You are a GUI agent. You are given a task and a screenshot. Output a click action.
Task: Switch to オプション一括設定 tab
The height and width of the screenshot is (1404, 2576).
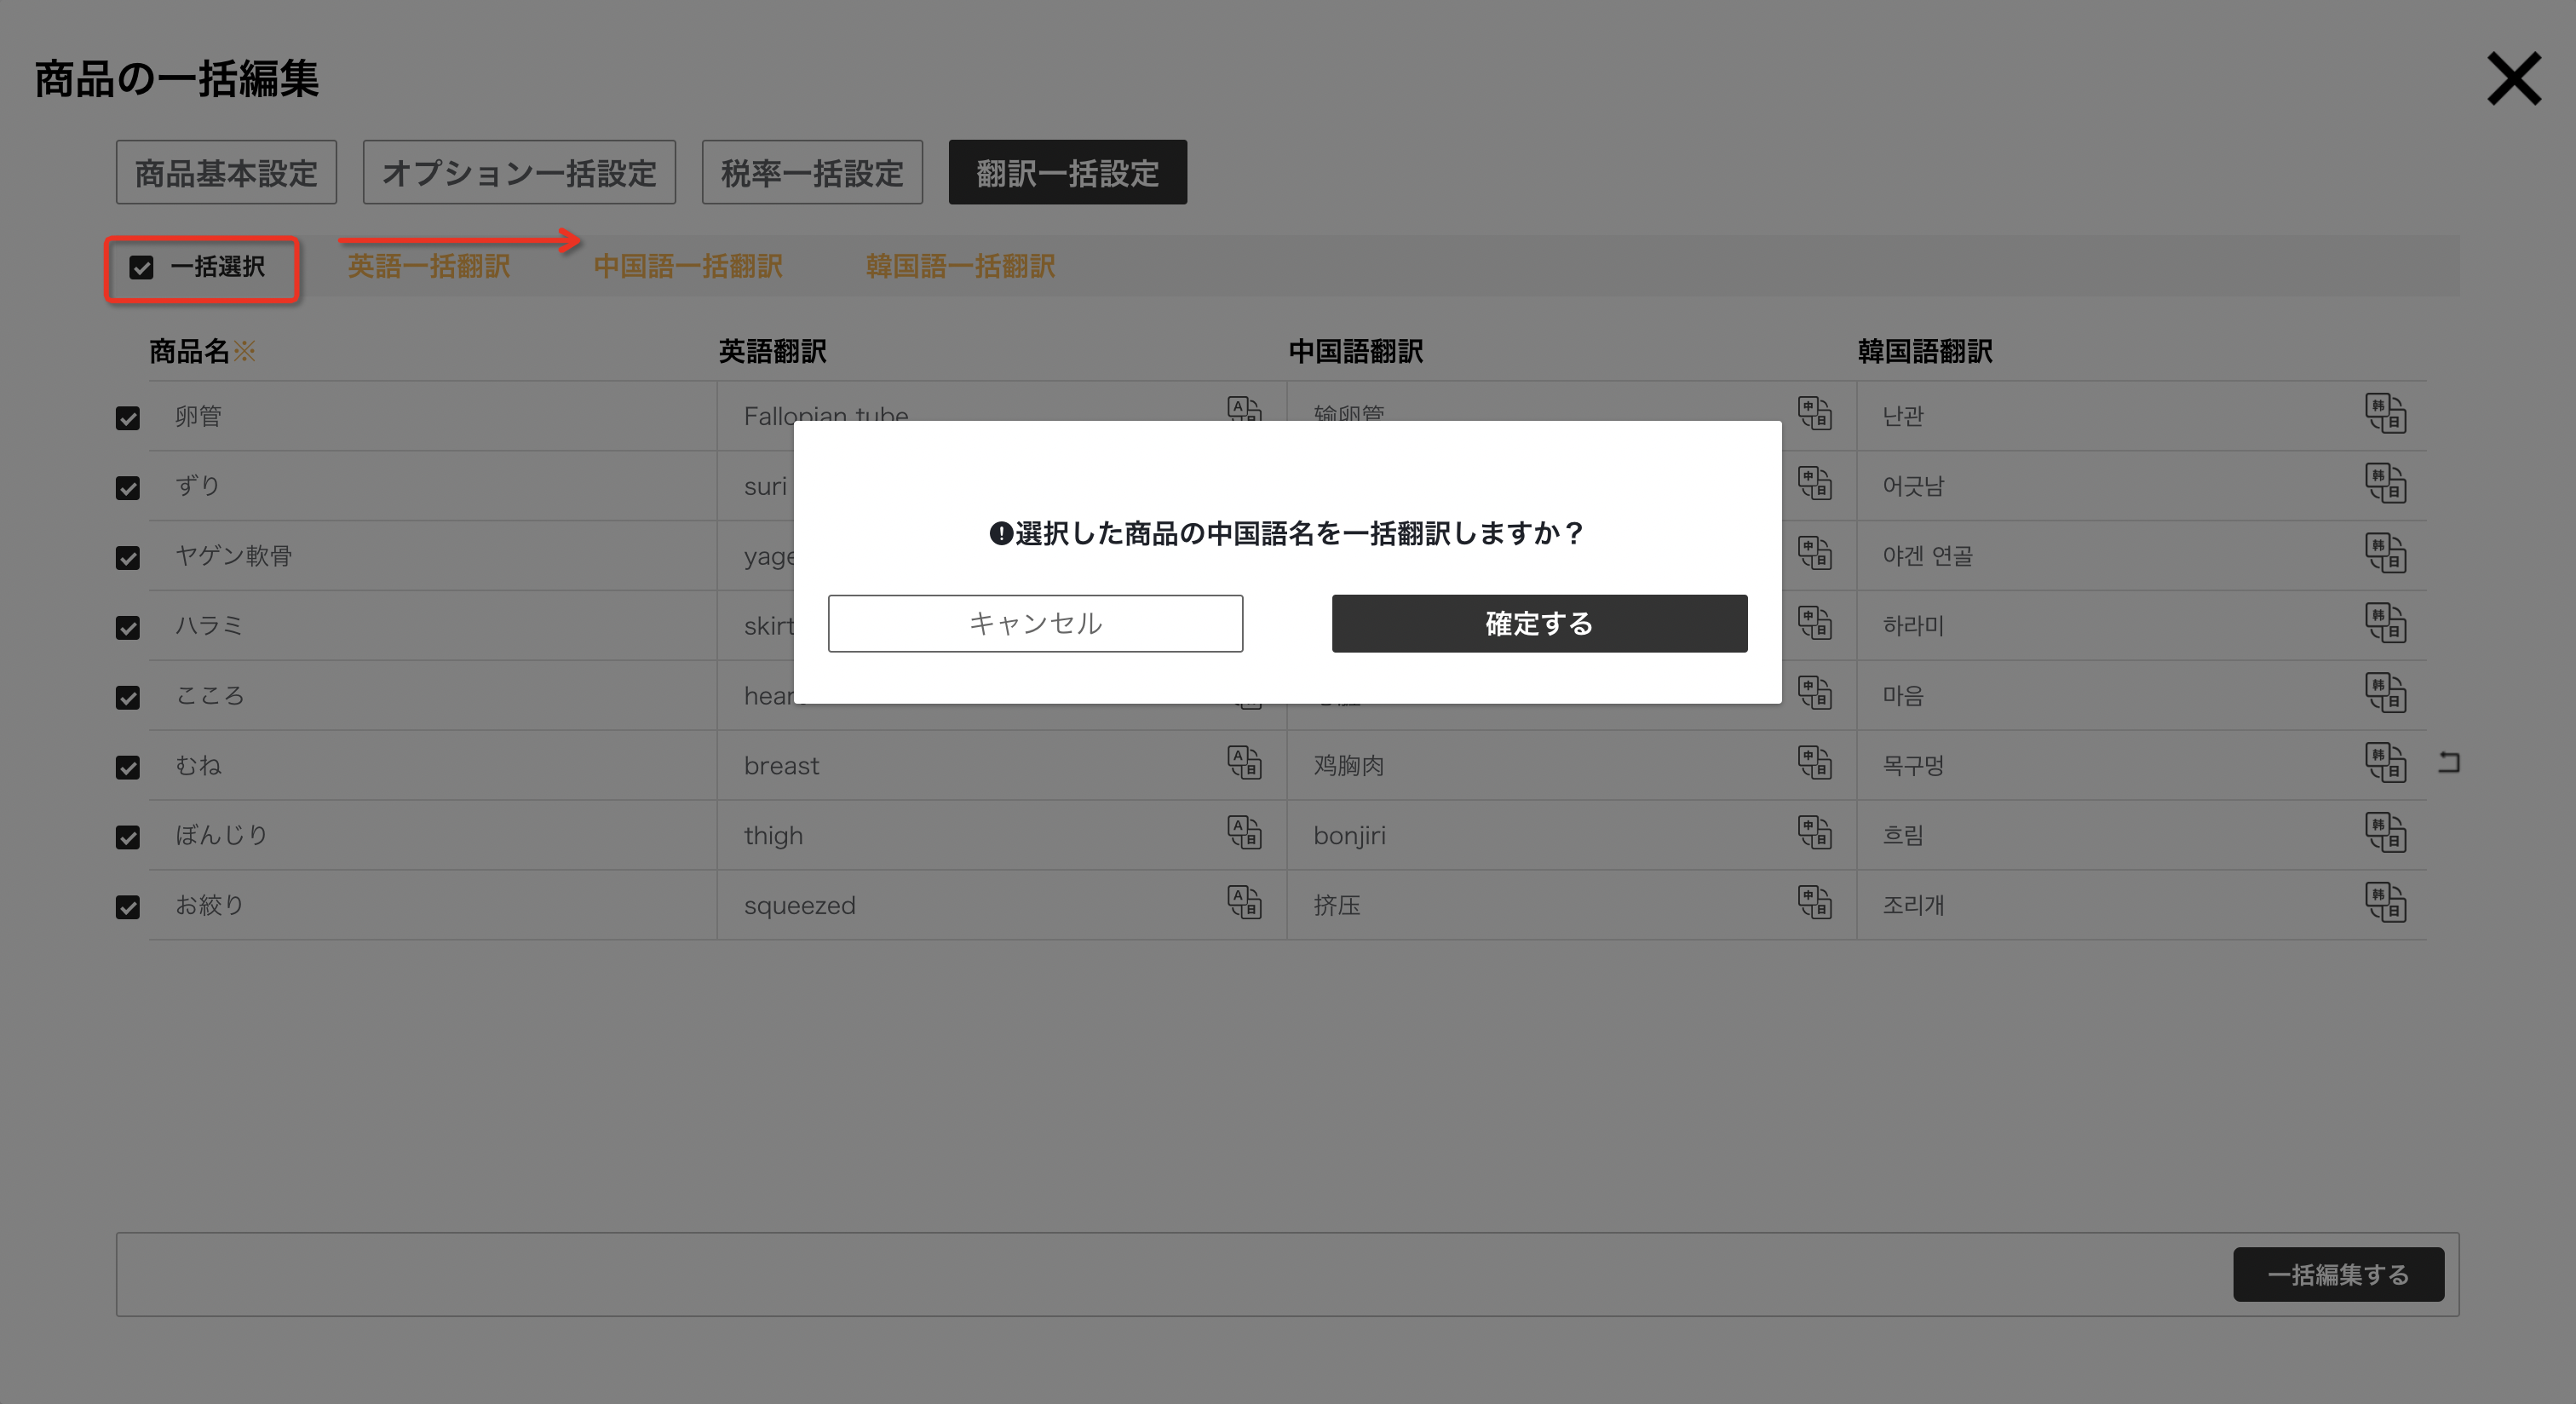click(519, 172)
